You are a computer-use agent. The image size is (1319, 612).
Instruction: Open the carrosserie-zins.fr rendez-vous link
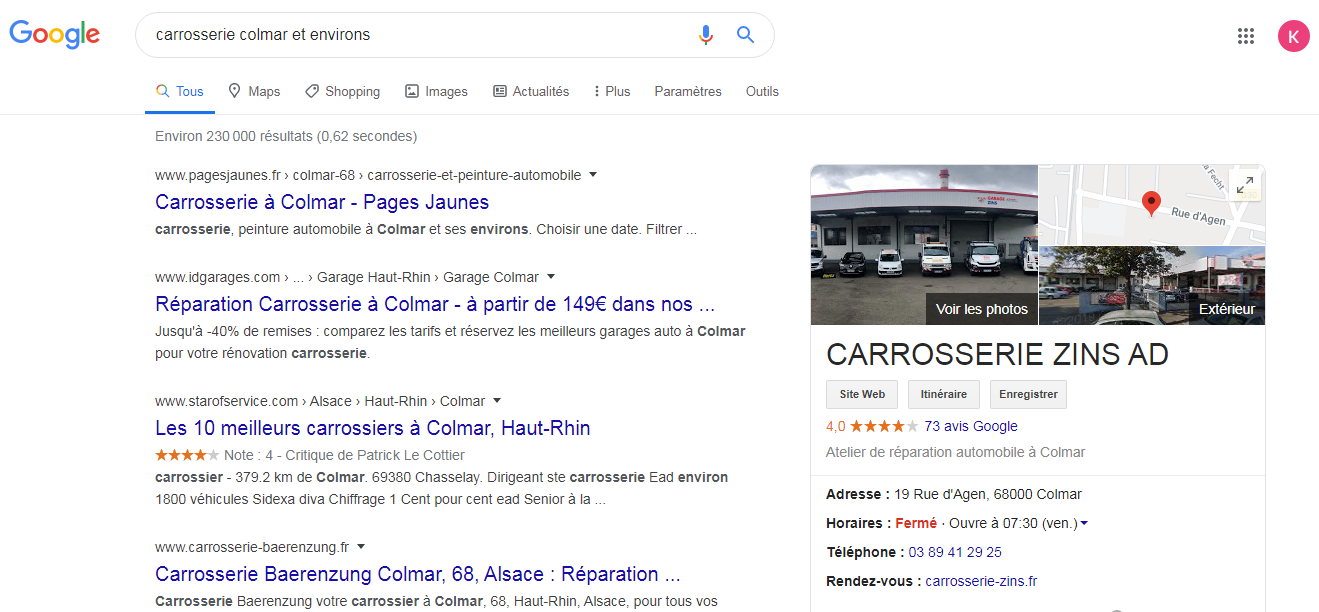click(x=981, y=581)
